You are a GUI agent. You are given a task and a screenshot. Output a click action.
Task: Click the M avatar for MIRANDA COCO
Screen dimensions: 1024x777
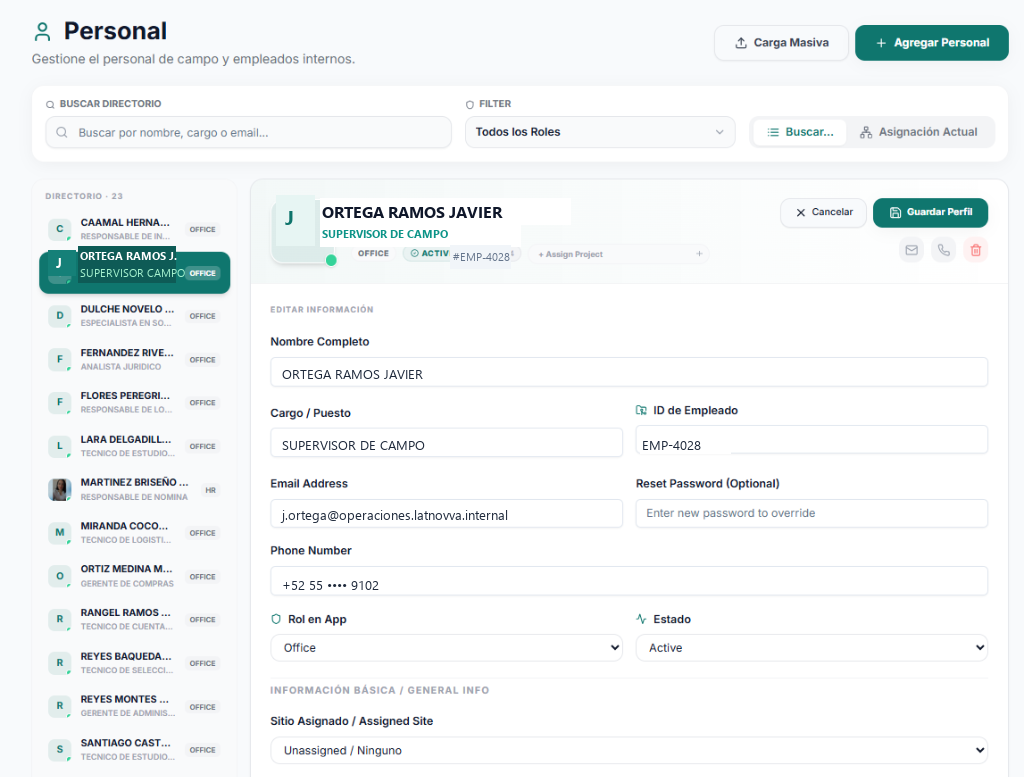[59, 533]
